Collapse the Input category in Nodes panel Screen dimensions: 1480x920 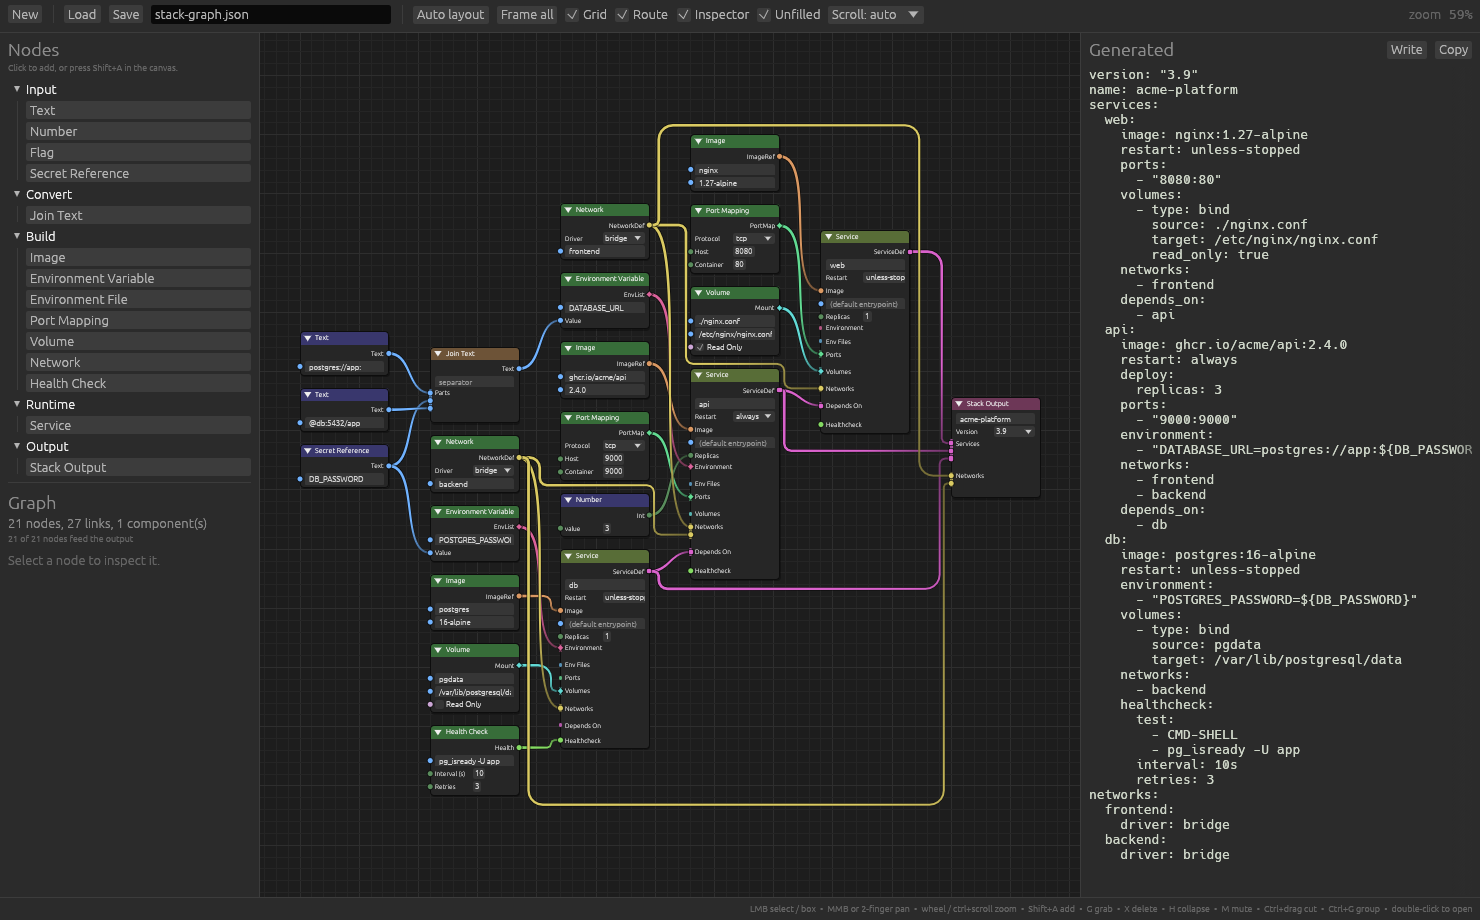pyautogui.click(x=17, y=89)
